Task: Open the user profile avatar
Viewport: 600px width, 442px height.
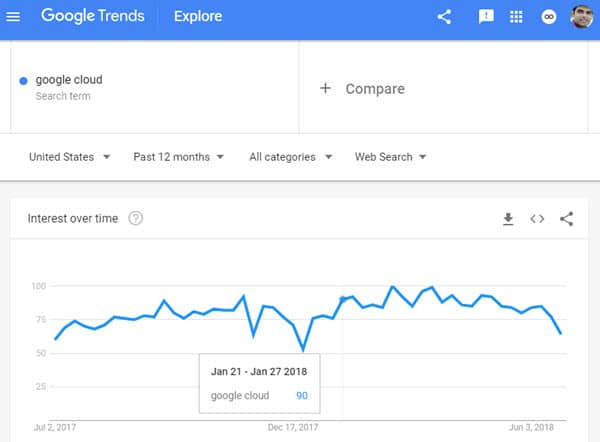Action: click(x=582, y=17)
